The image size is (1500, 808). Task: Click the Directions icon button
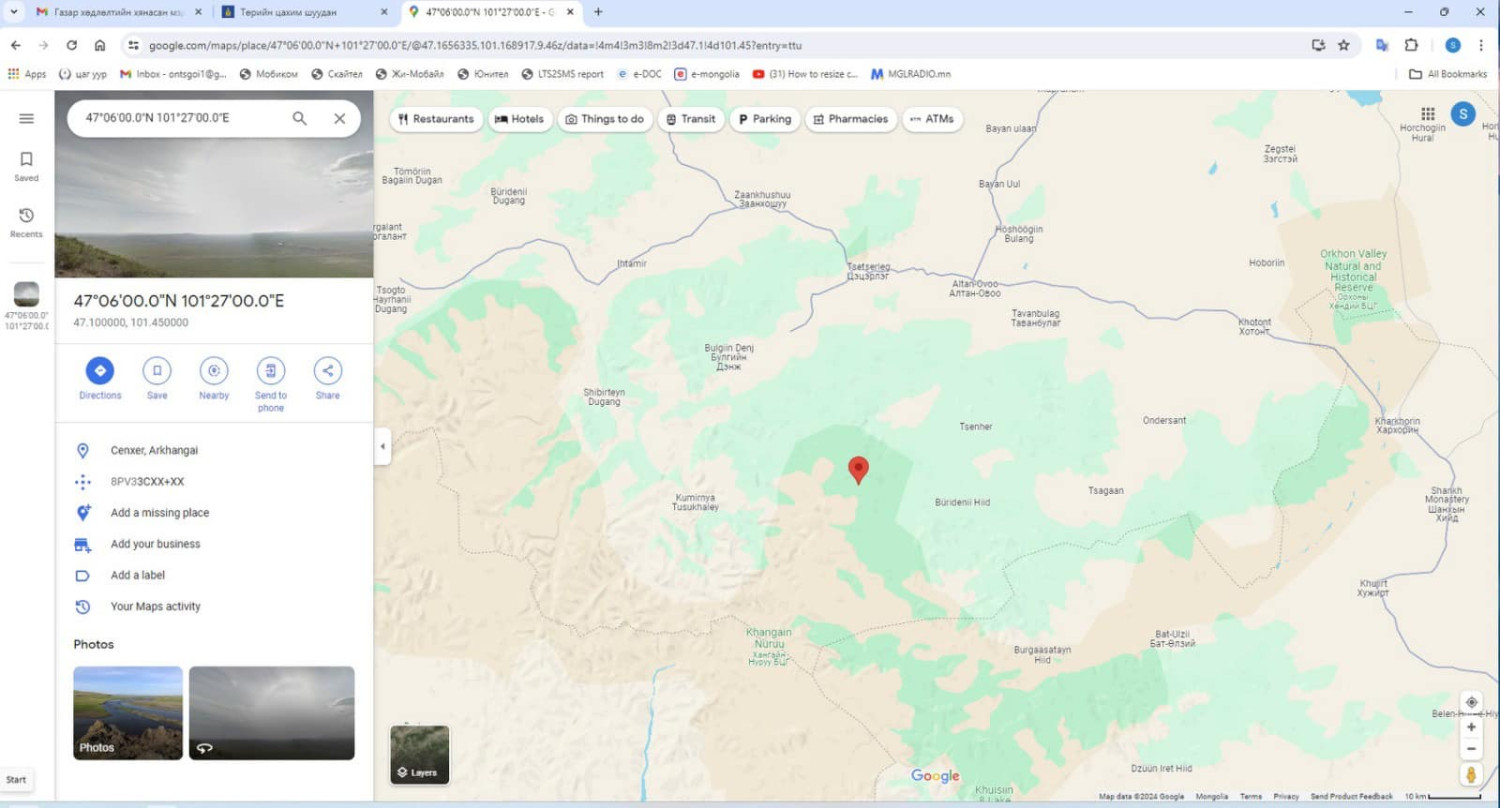pyautogui.click(x=99, y=371)
